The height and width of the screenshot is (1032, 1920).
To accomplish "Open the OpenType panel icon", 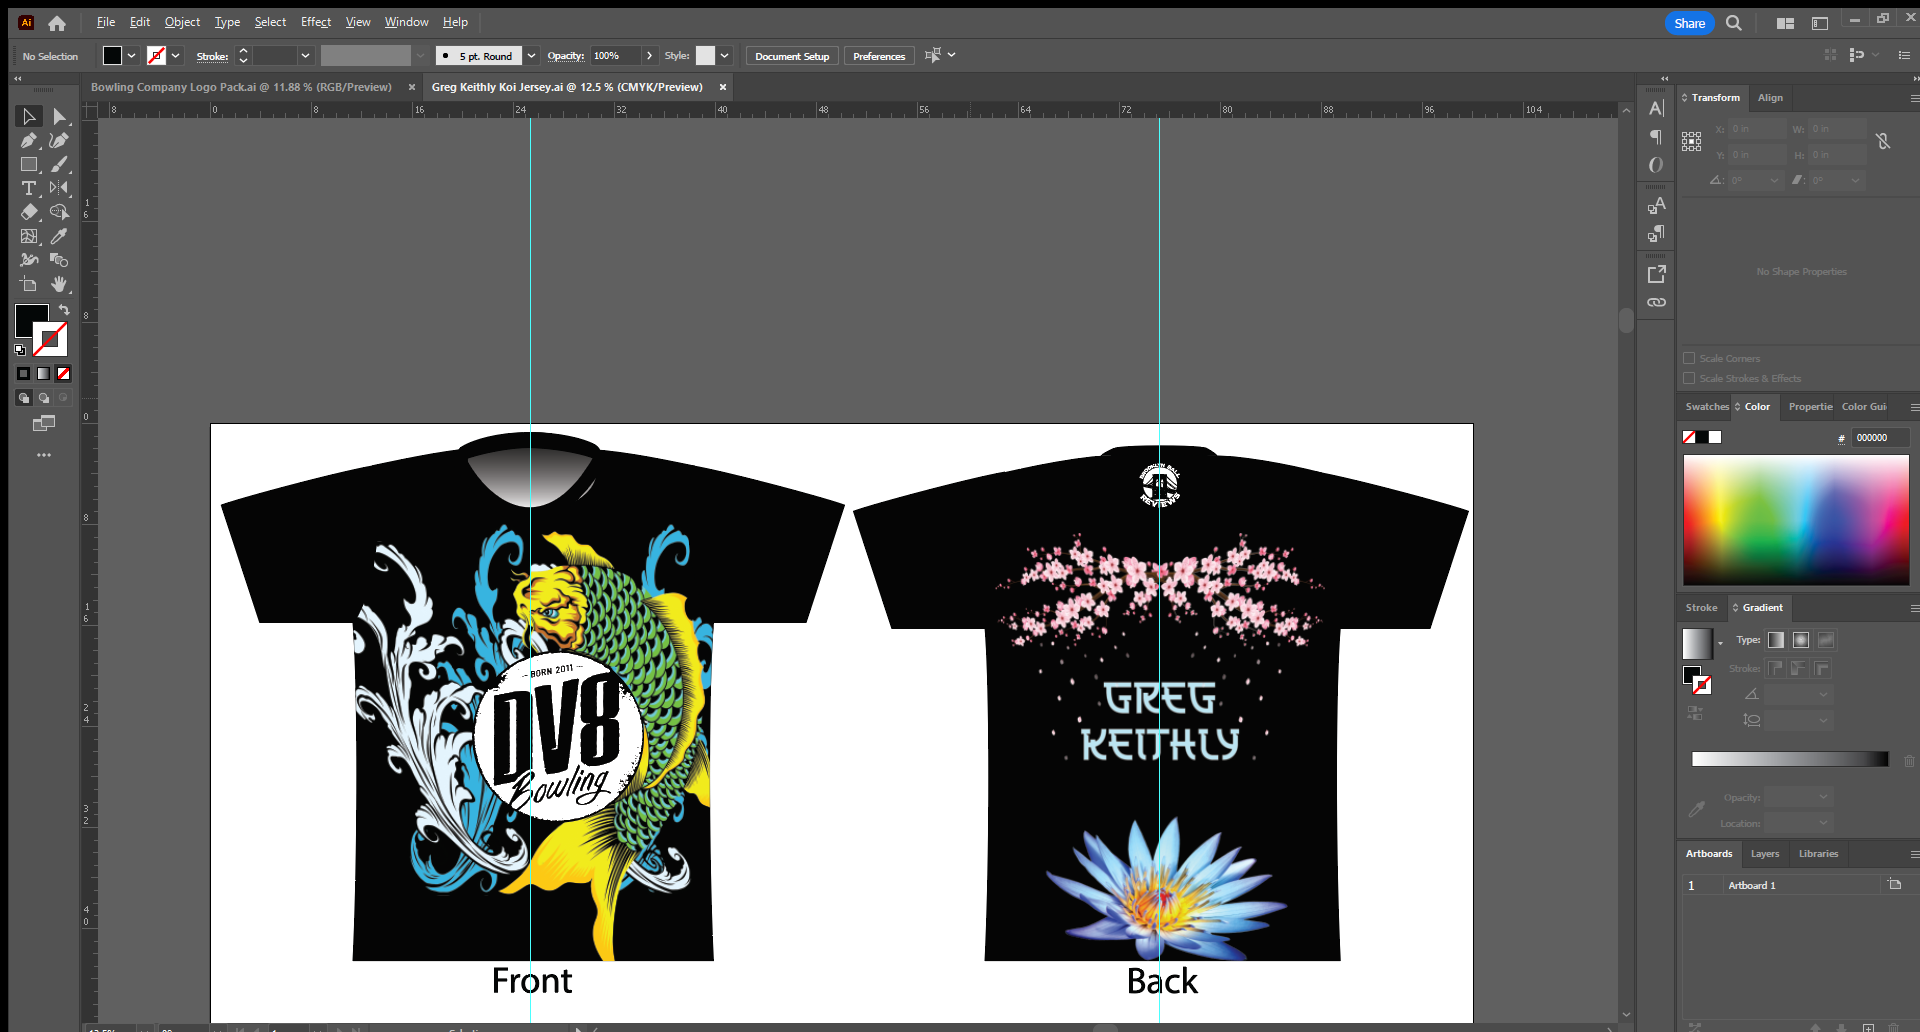I will 1656,165.
